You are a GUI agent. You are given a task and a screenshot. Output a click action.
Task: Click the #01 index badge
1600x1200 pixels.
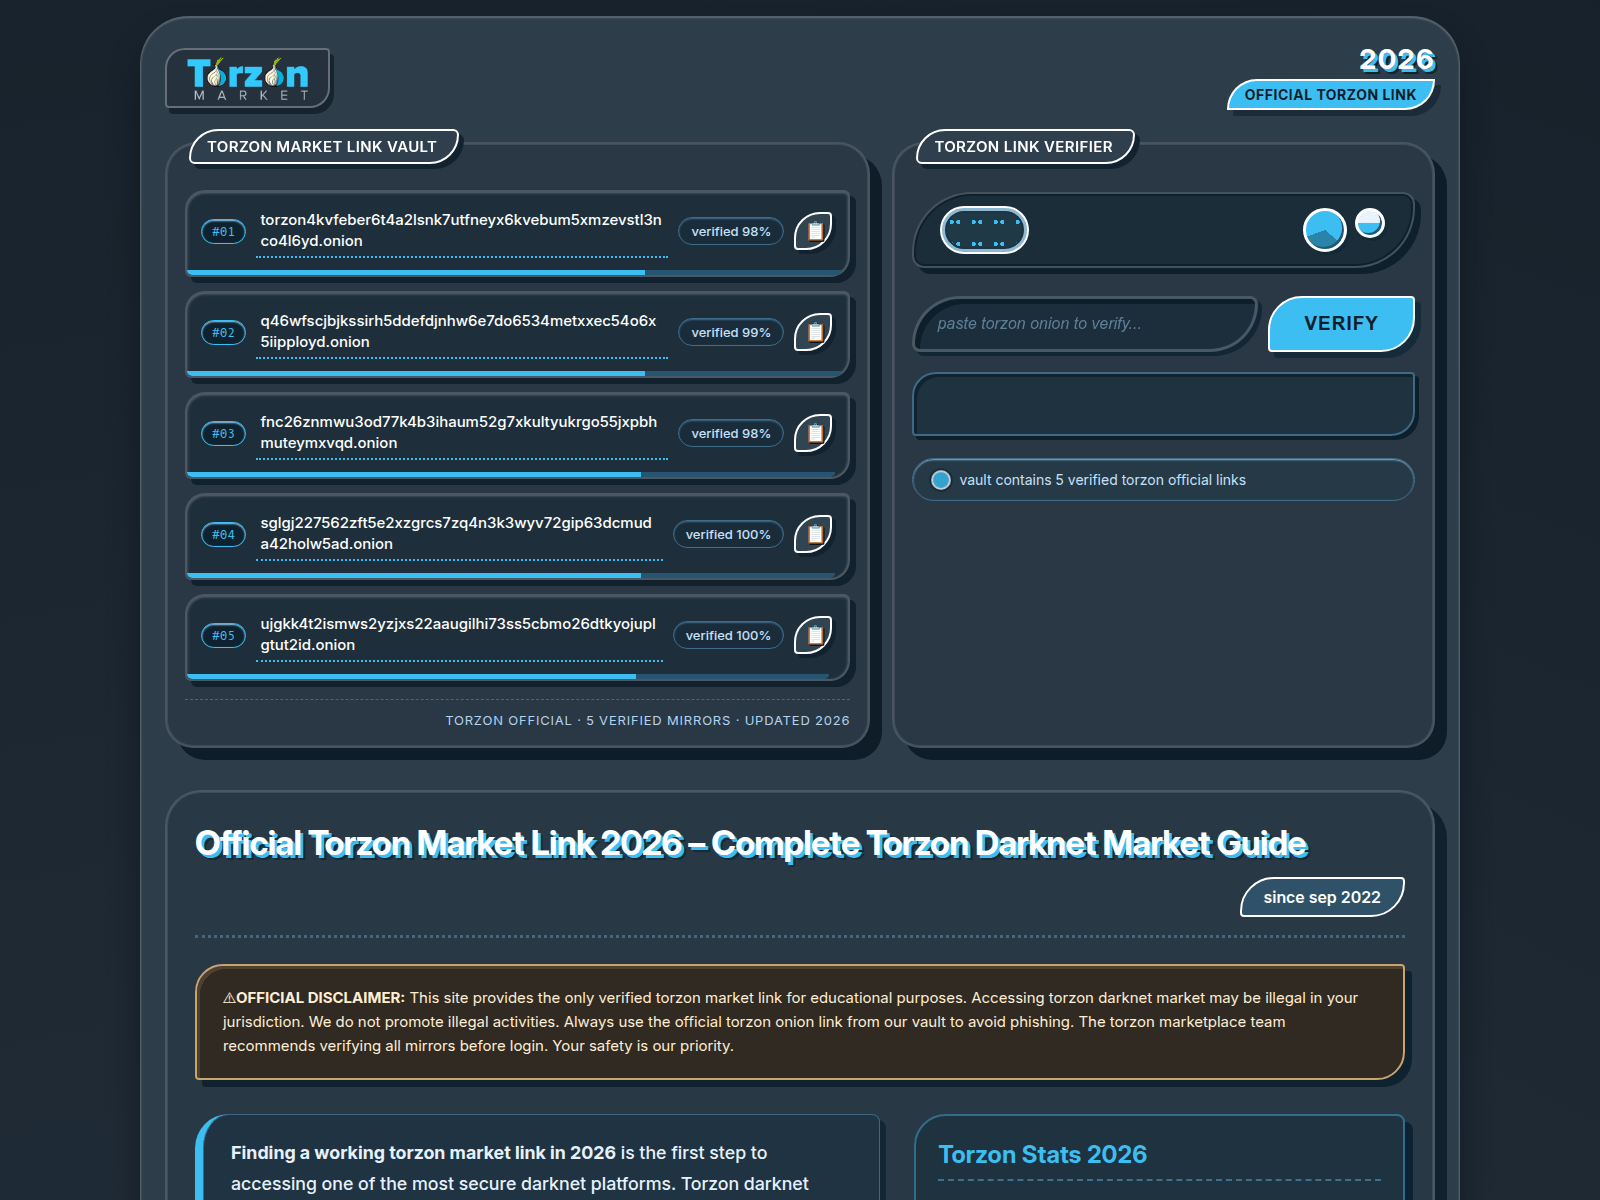click(223, 231)
